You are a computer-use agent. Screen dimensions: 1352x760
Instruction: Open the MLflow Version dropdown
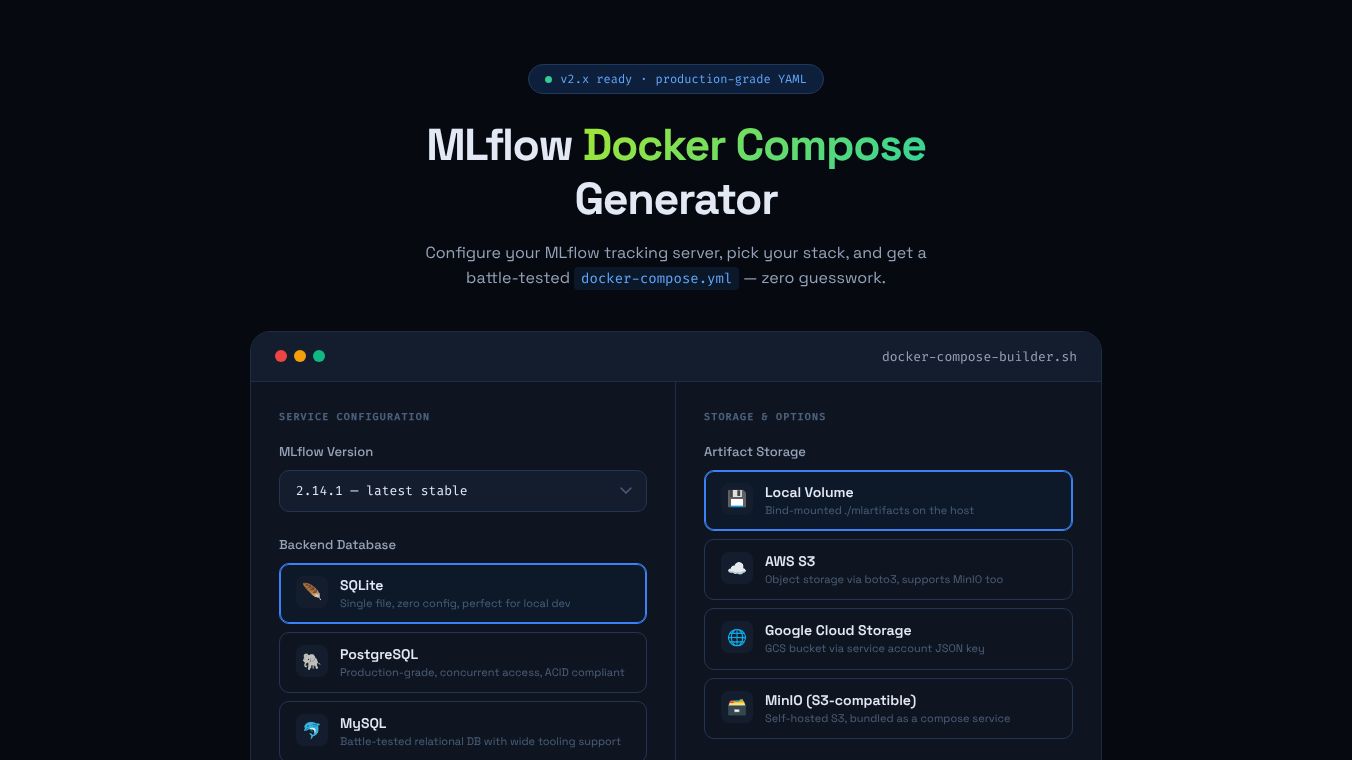click(x=463, y=491)
